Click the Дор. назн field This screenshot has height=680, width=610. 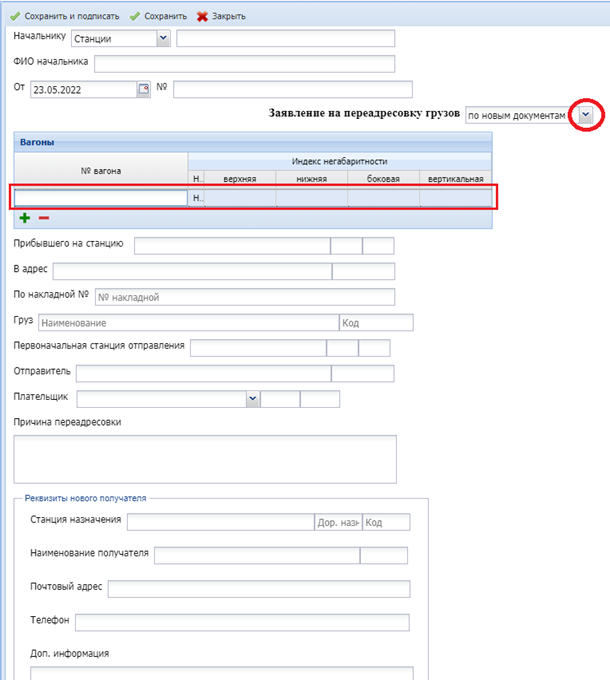pos(338,522)
